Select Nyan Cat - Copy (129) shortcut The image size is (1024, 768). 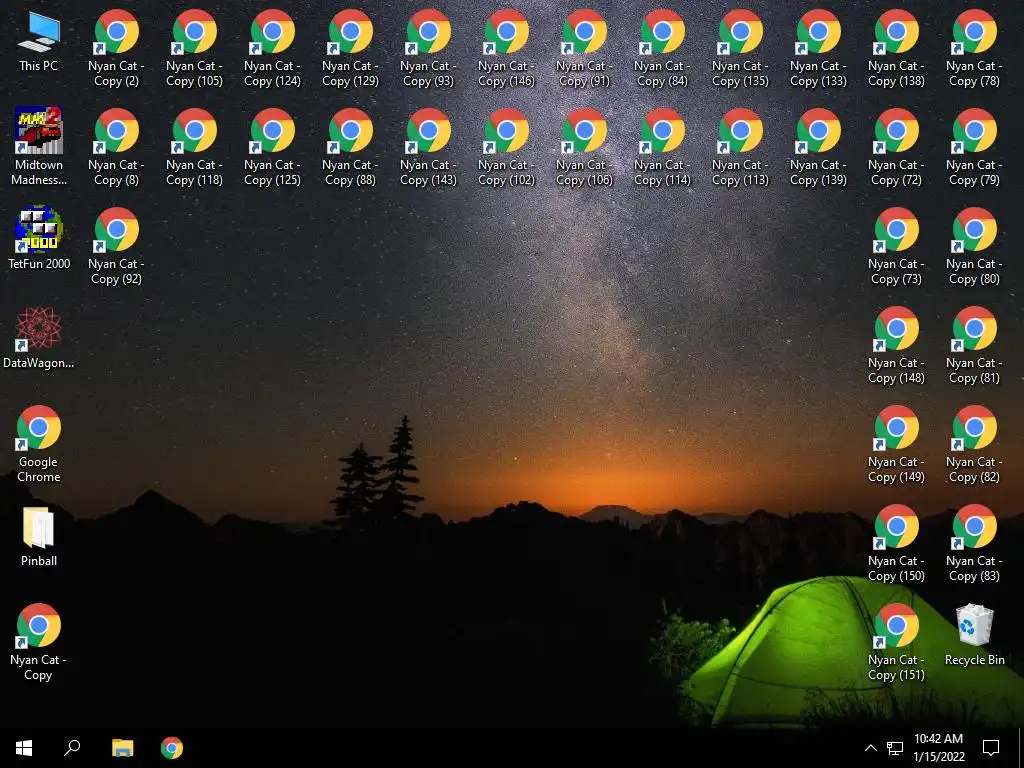point(351,48)
